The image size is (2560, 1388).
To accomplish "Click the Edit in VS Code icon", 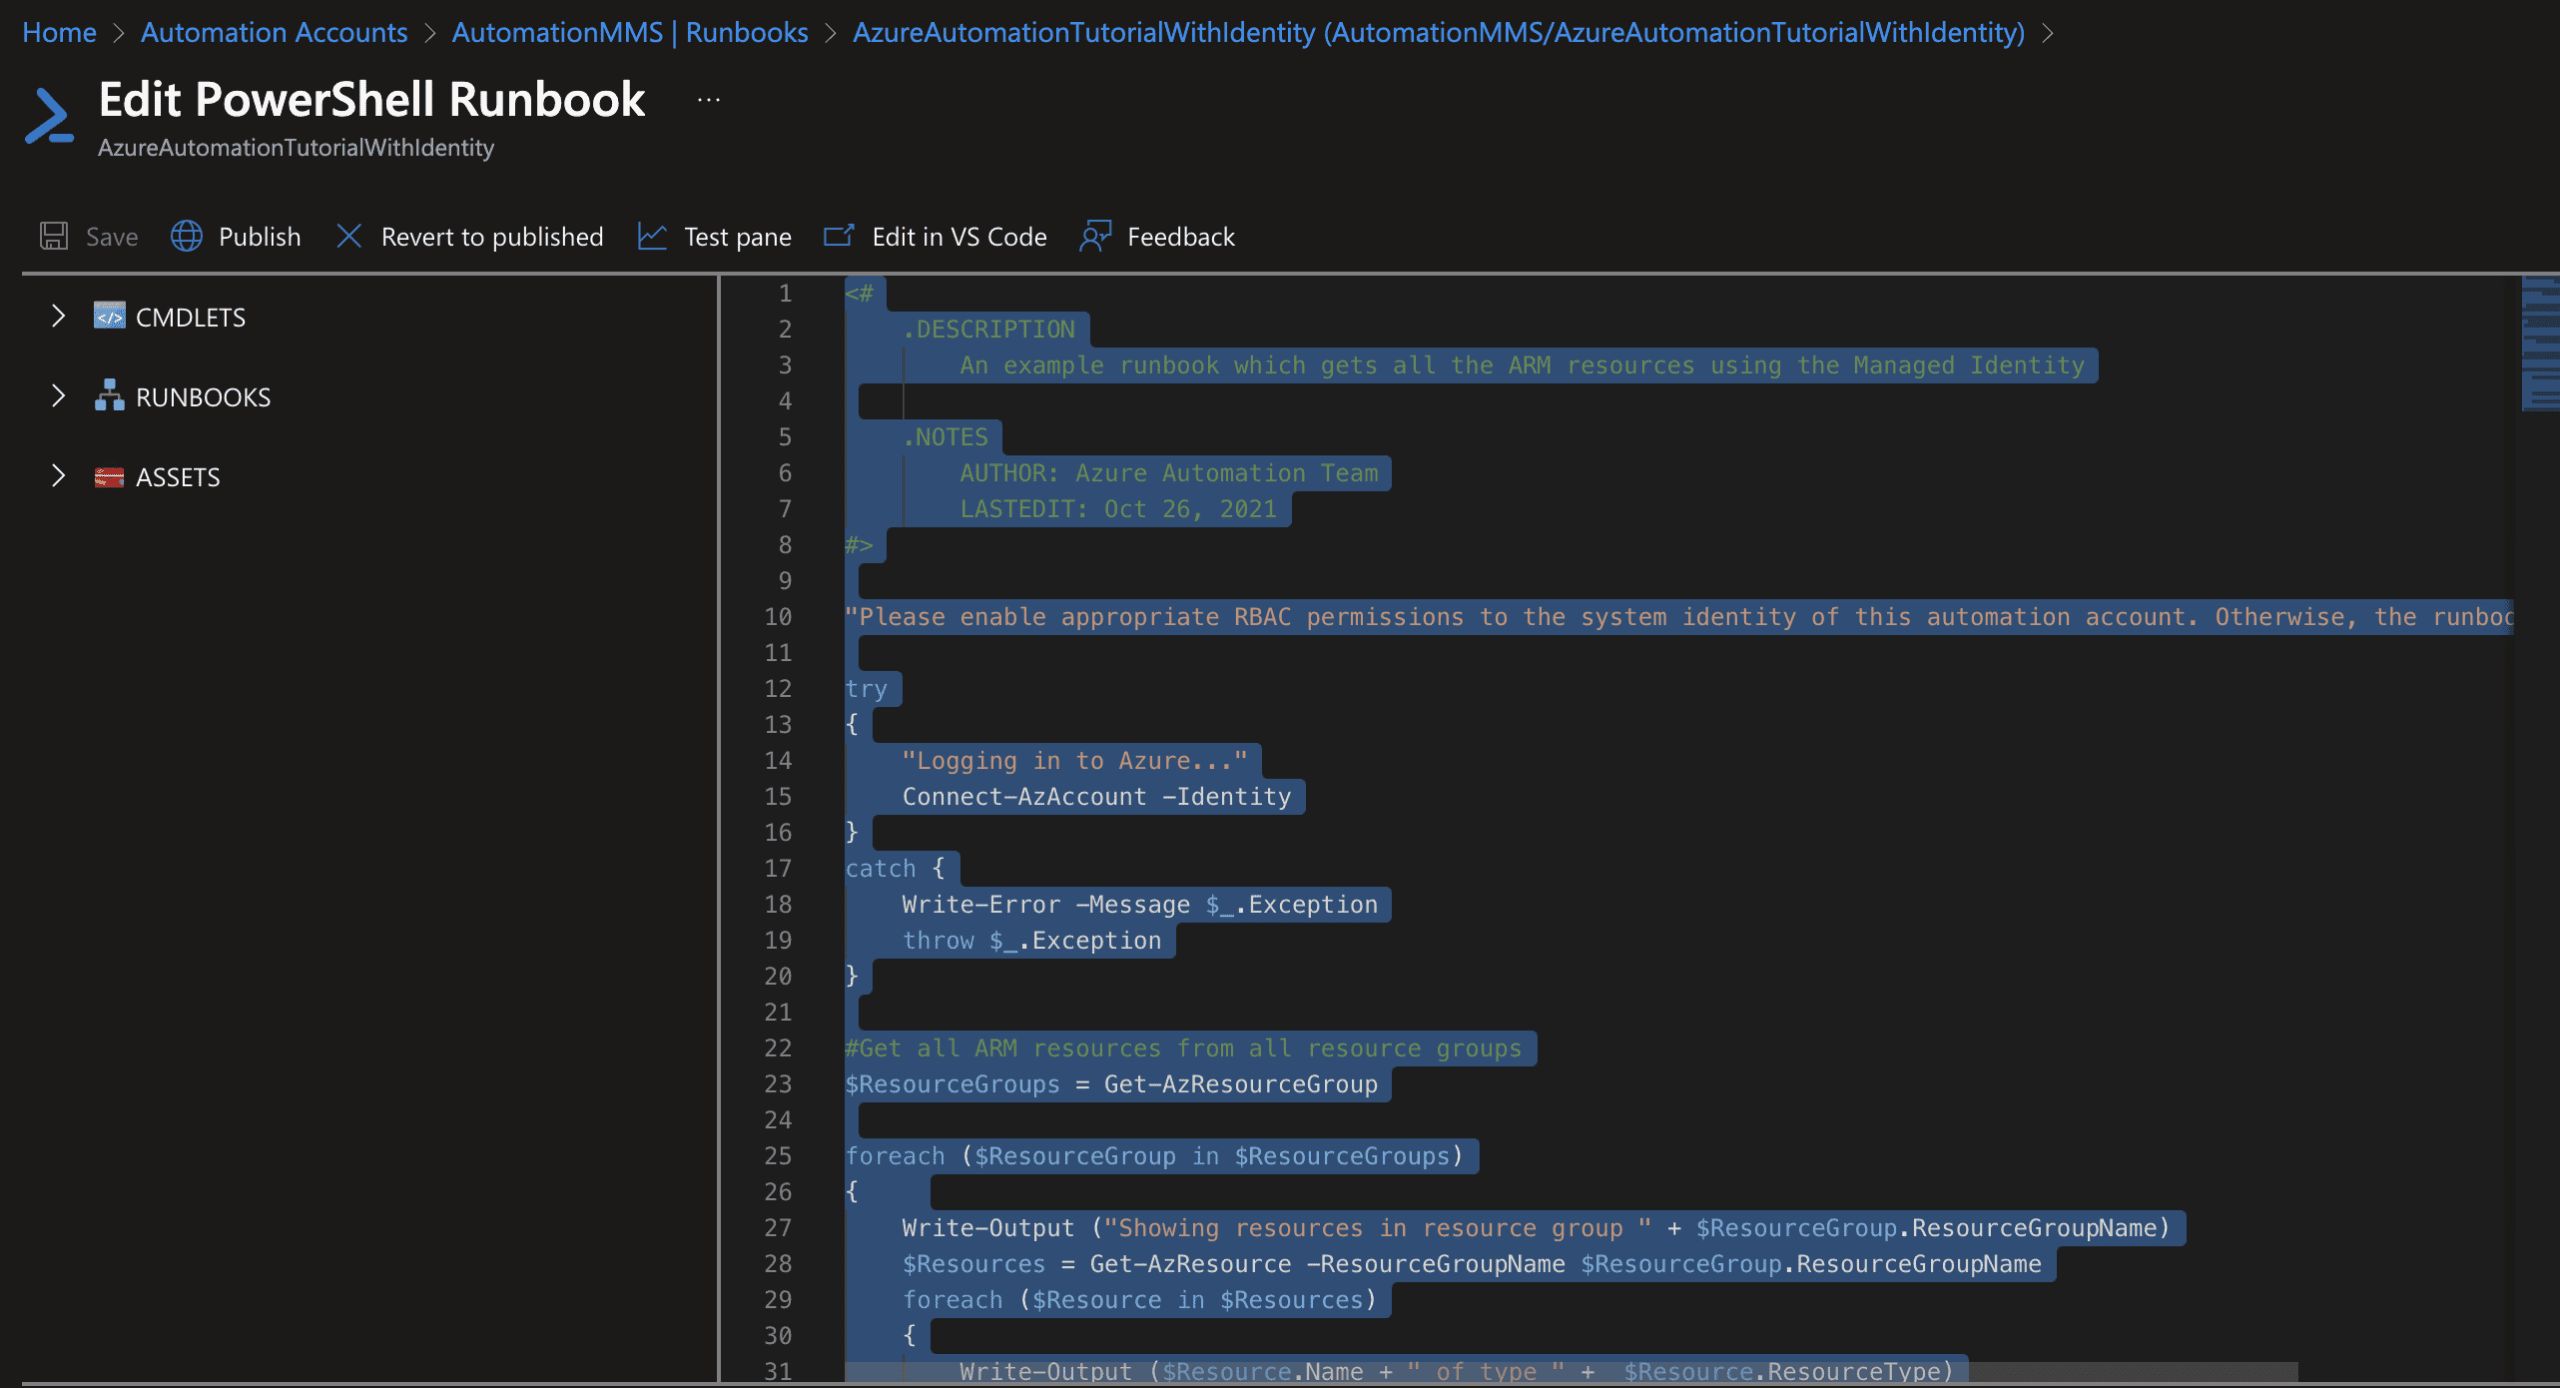I will click(x=838, y=236).
